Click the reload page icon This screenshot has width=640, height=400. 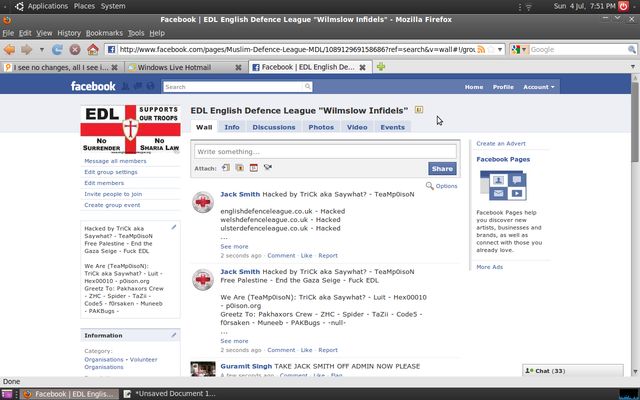[59, 49]
